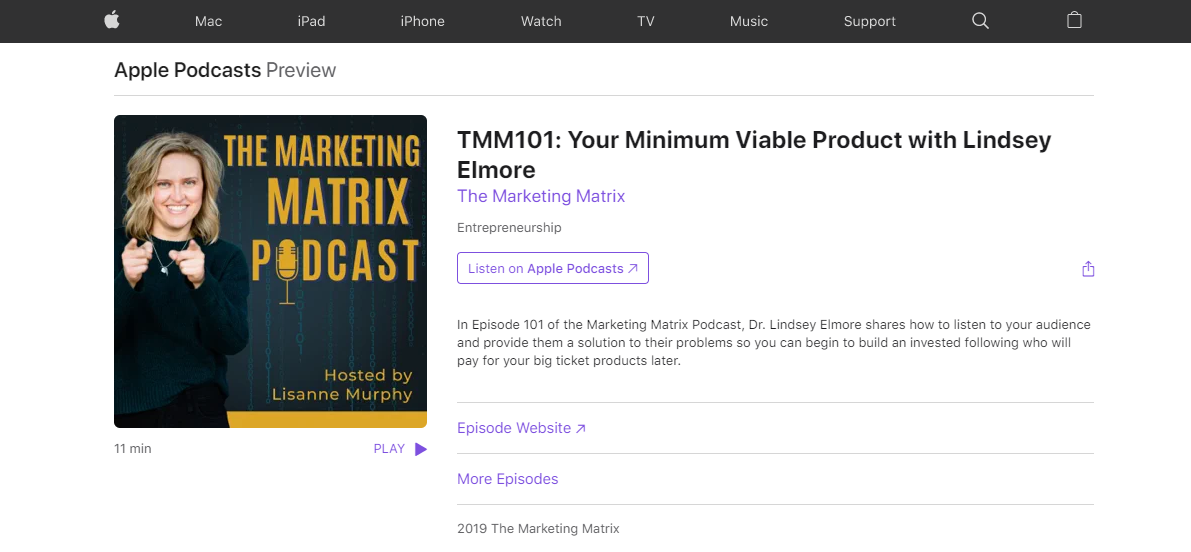This screenshot has height=552, width=1191.
Task: Click the Episode 101 description paragraph
Action: [x=774, y=342]
